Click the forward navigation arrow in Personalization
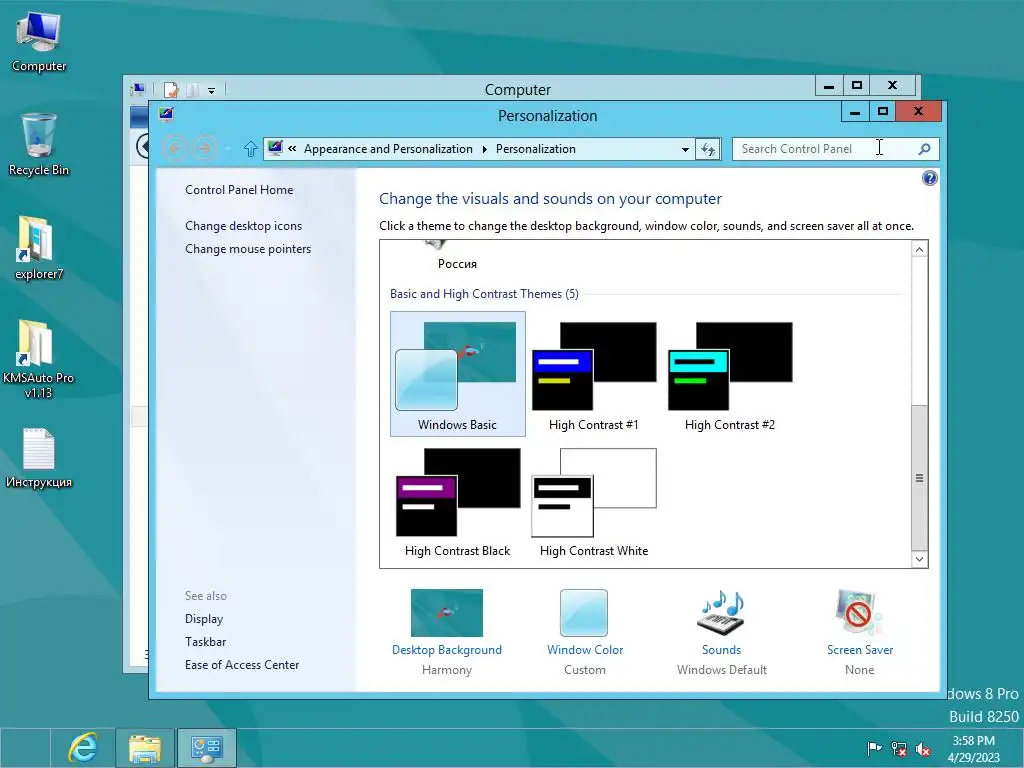This screenshot has width=1024, height=768. (x=205, y=148)
